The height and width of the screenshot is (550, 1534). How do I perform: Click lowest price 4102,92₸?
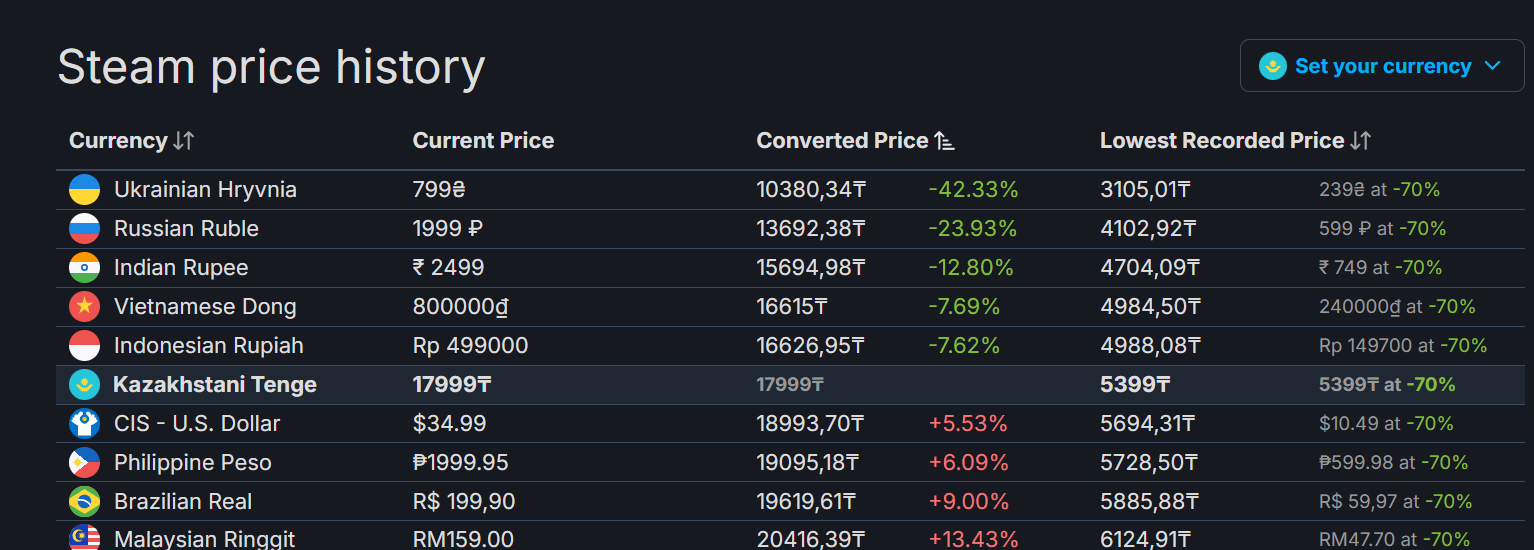(1148, 228)
